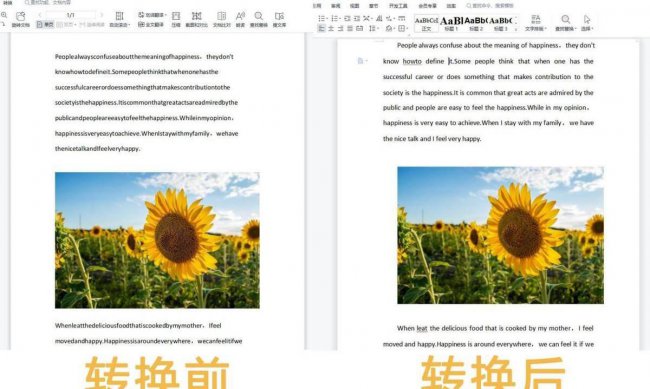This screenshot has height=389, width=650.
Task: Click the paragraph layout marker beside the text
Action: click(362, 61)
